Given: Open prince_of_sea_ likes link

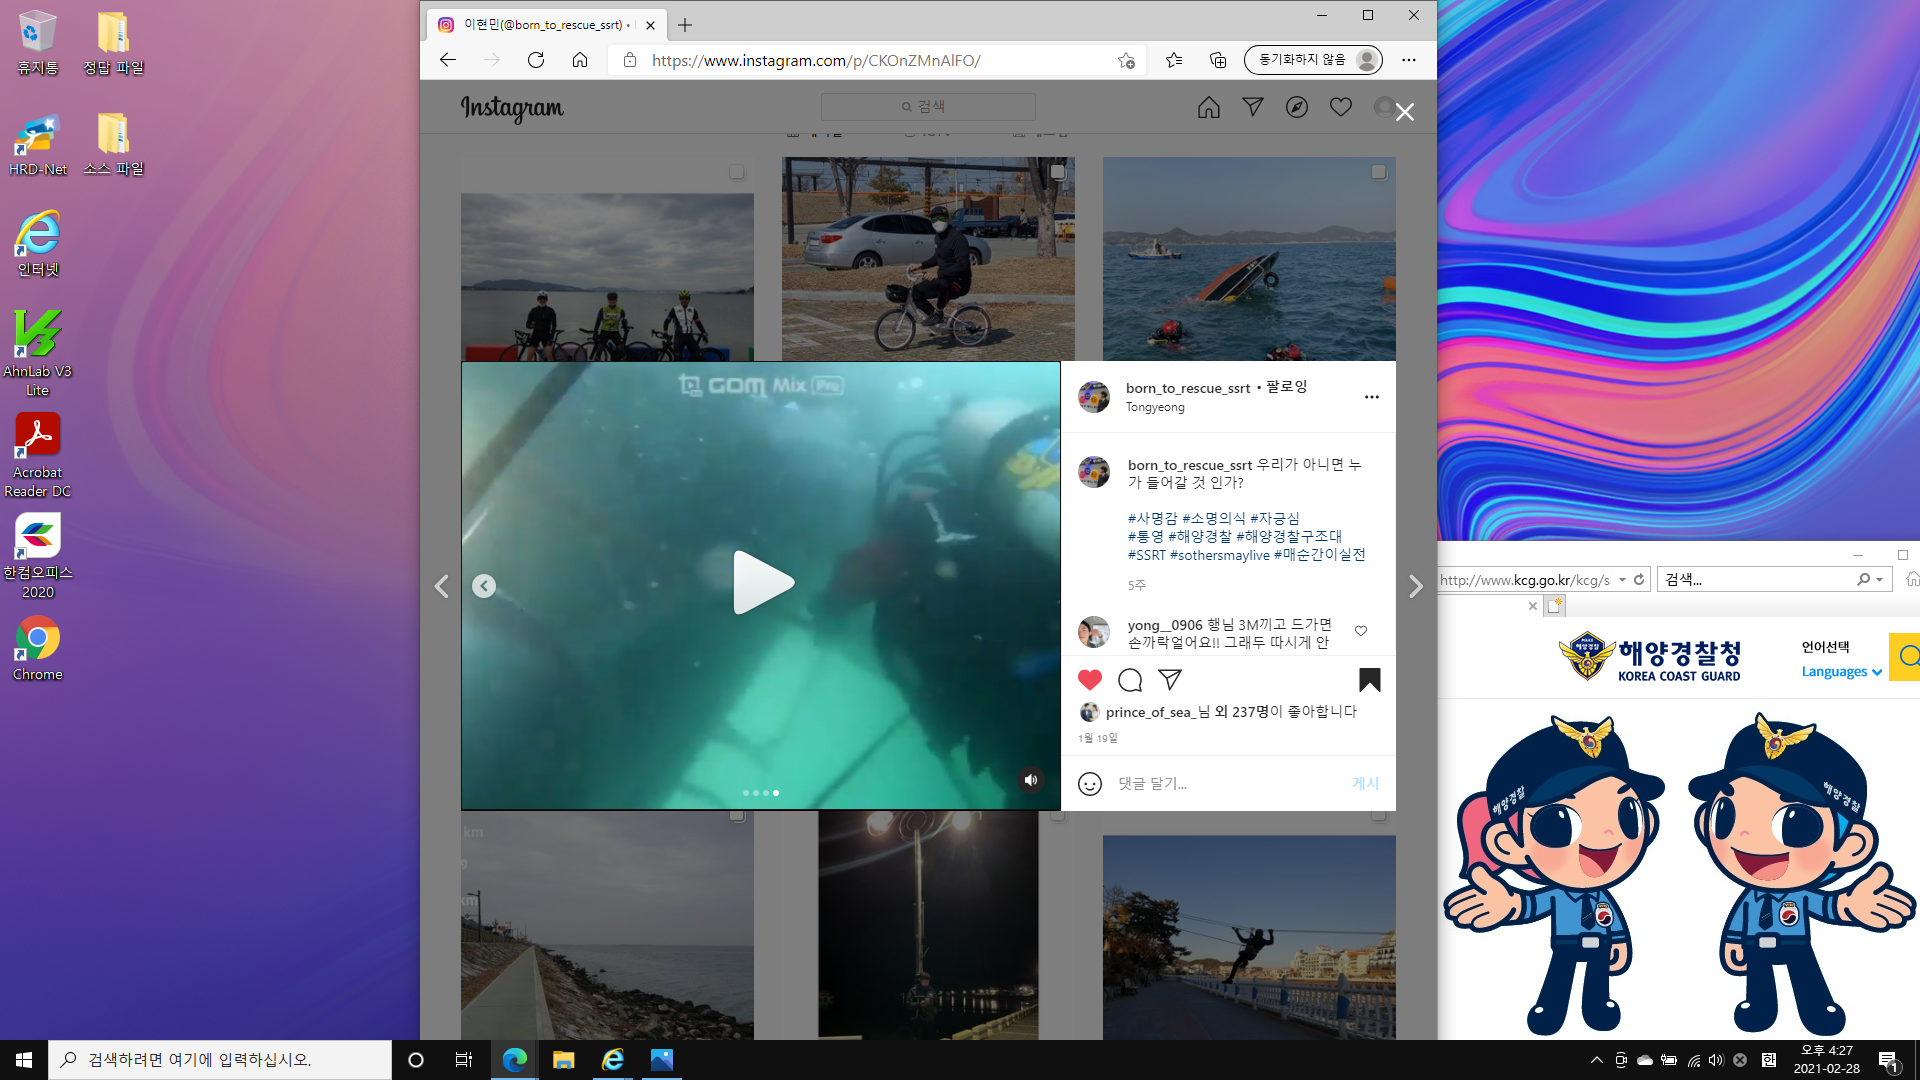Looking at the screenshot, I should pos(1150,712).
